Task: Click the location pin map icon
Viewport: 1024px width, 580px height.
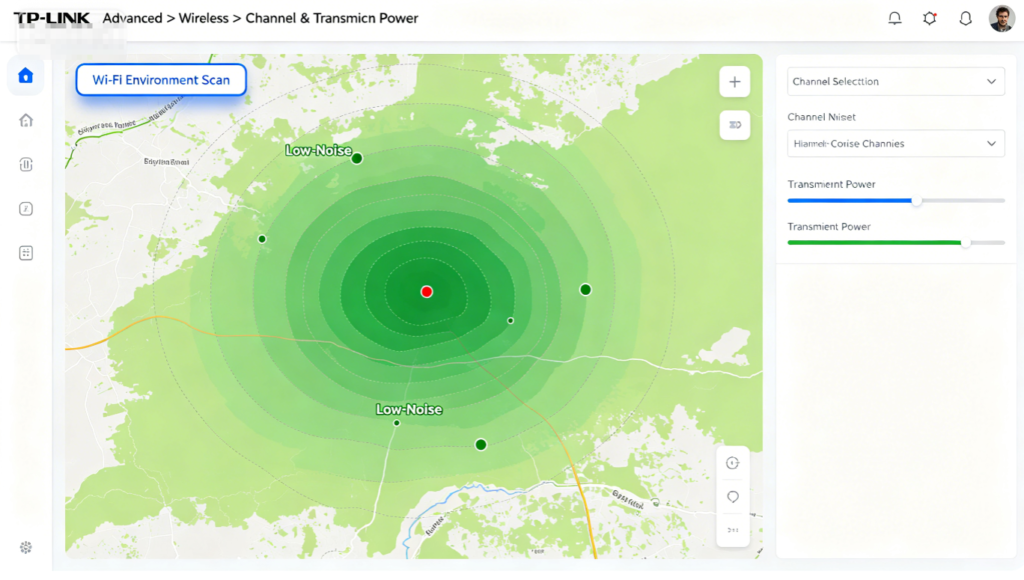Action: 733,497
